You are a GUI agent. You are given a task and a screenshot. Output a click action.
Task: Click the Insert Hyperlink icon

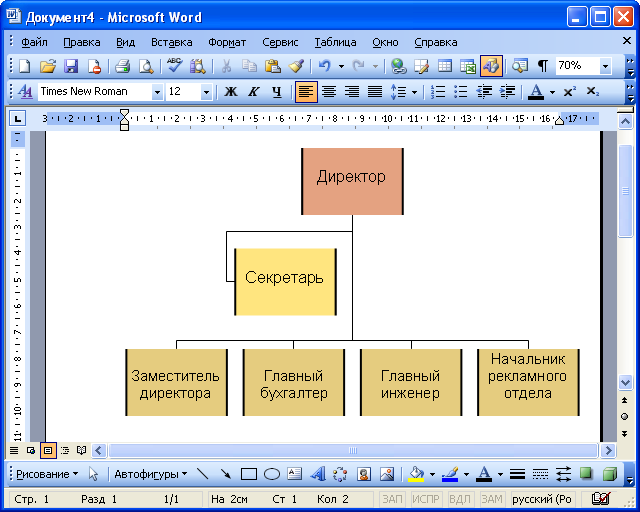[x=399, y=66]
